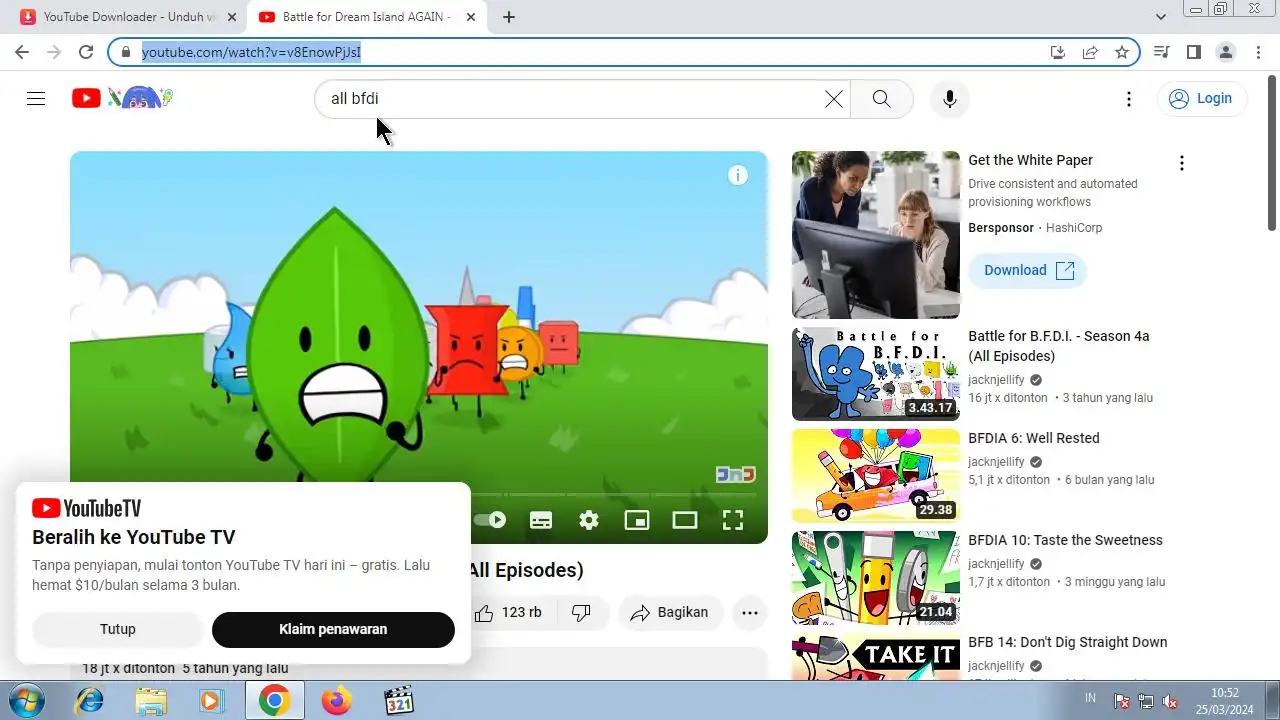1280x720 pixels.
Task: Open BFB 14: Don't Dig Straight Down
Action: 1067,642
